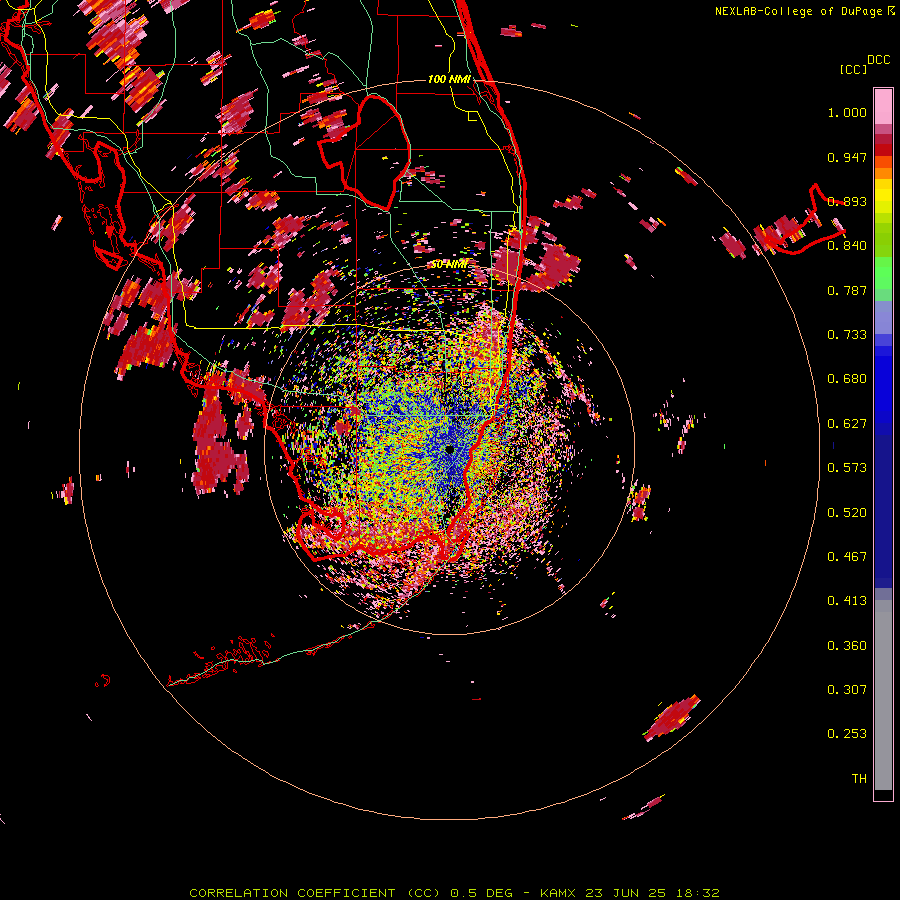Viewport: 900px width, 900px height.
Task: Click the 0.360 scale value
Action: point(847,646)
